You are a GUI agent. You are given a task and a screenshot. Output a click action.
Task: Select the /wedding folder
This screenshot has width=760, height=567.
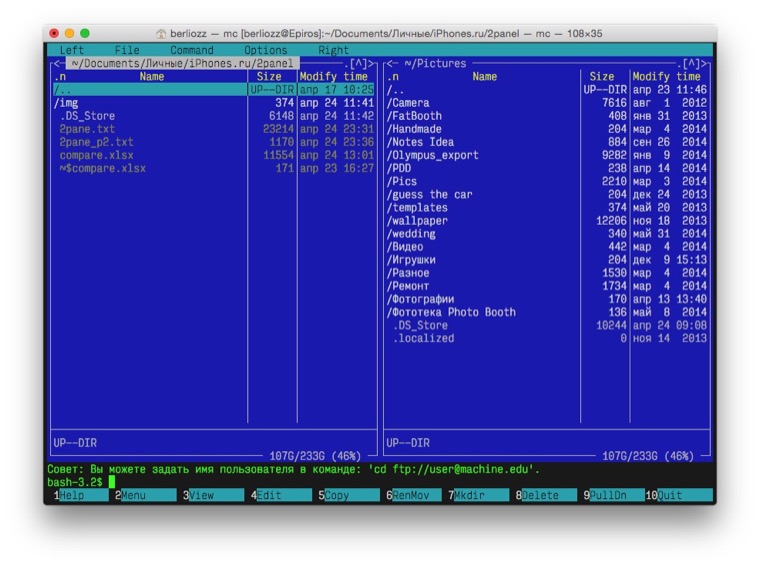tap(547, 234)
